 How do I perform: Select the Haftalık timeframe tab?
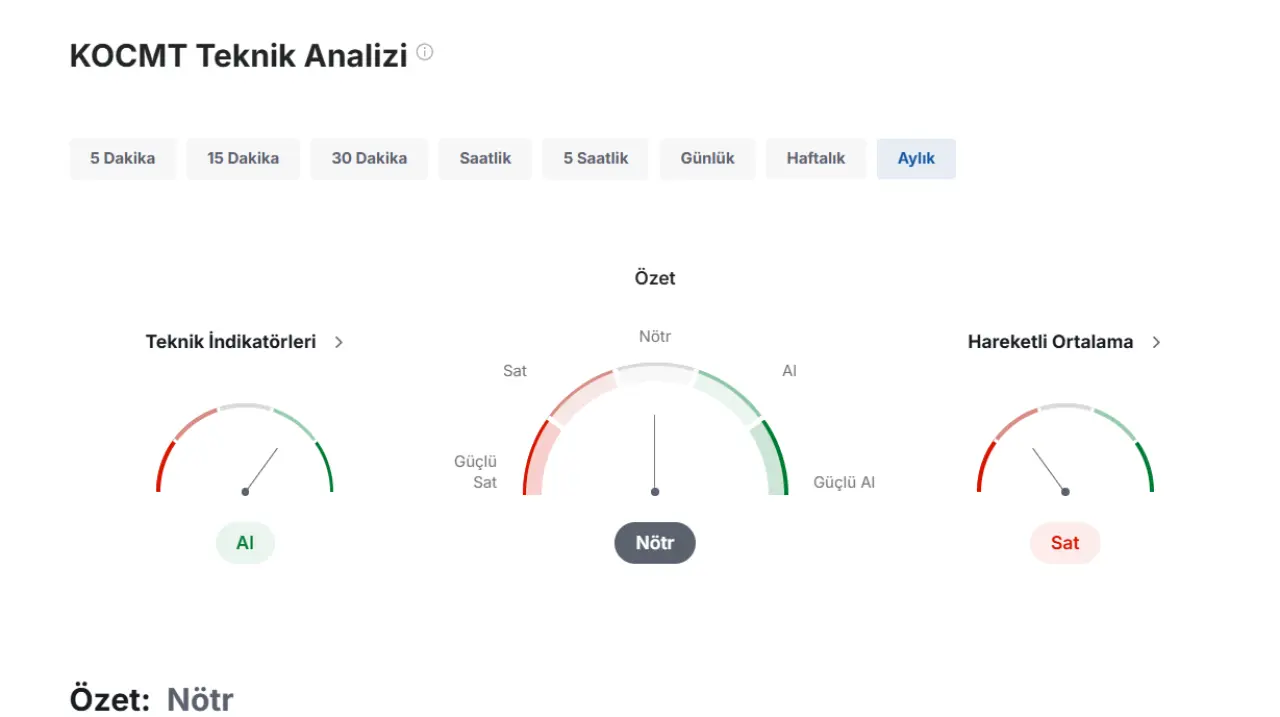click(x=816, y=158)
